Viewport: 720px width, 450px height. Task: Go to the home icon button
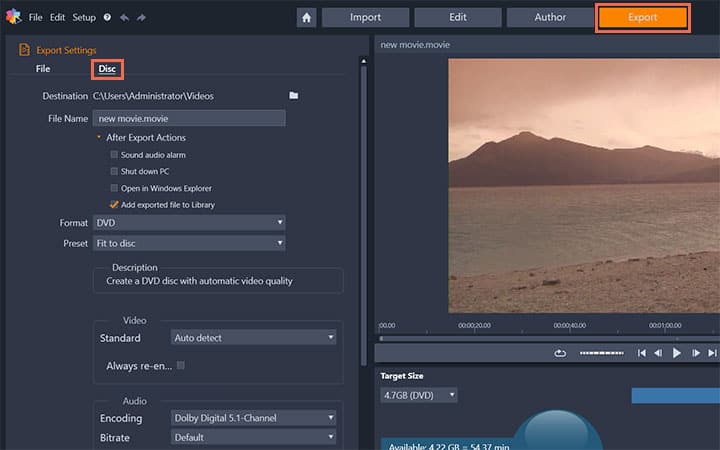tap(306, 18)
